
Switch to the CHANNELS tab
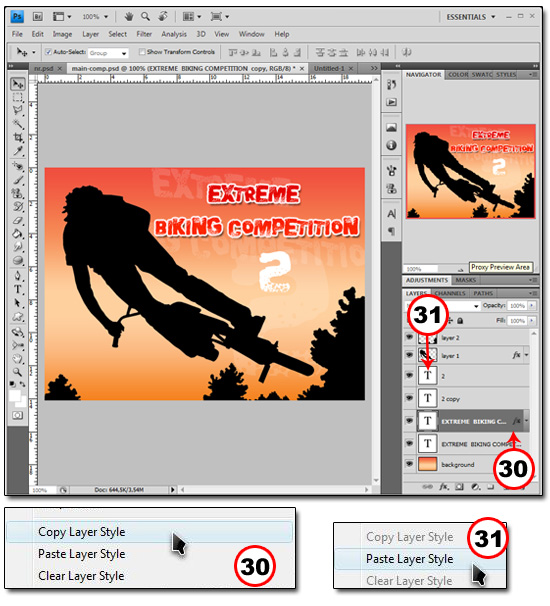point(450,293)
